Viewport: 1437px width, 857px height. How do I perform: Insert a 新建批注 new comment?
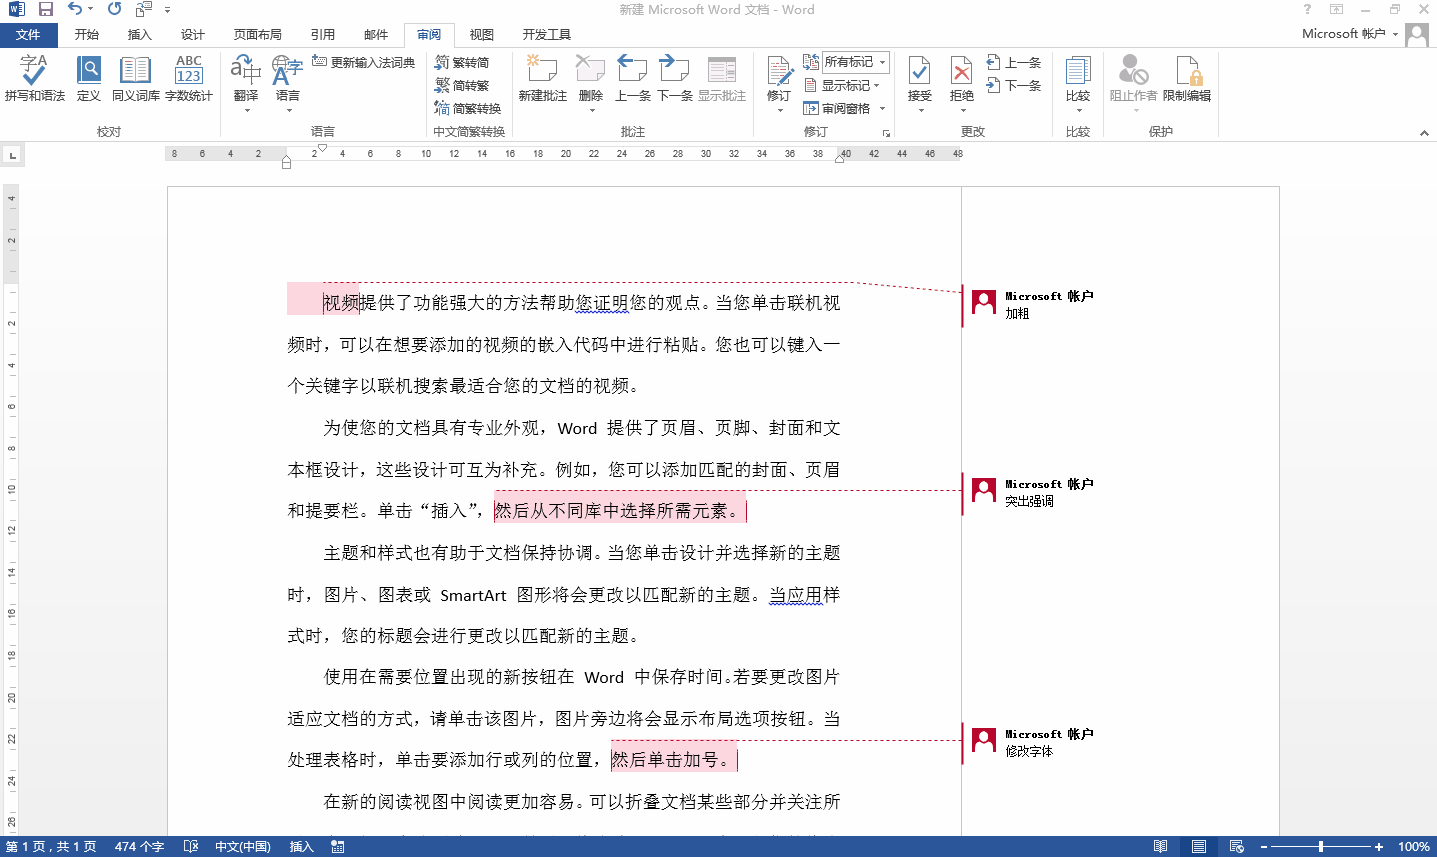pyautogui.click(x=539, y=80)
